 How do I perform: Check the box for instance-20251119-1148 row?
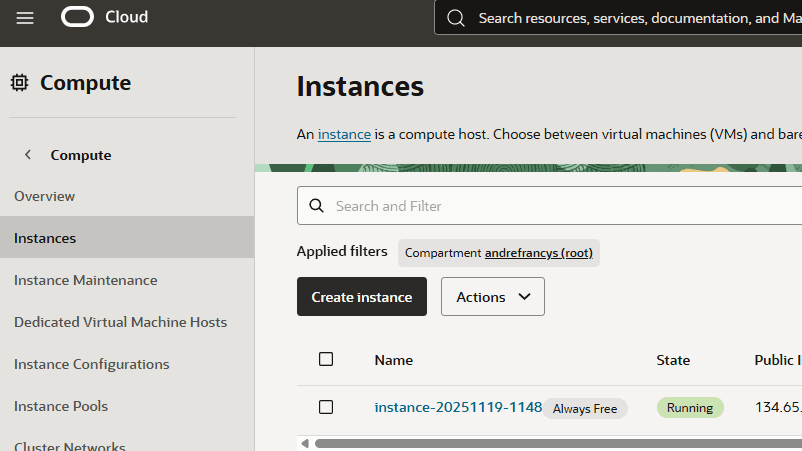pos(326,407)
